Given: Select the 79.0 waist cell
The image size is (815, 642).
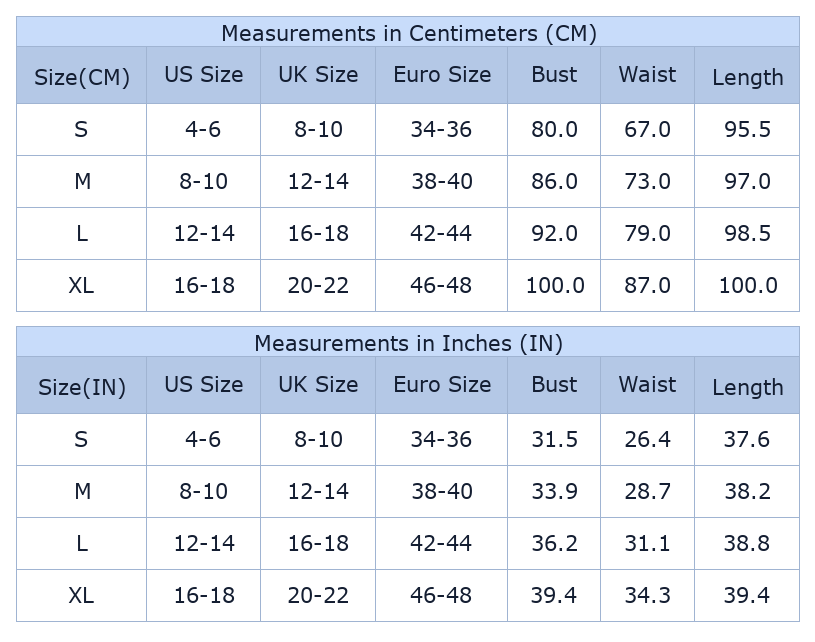Looking at the screenshot, I should (647, 234).
